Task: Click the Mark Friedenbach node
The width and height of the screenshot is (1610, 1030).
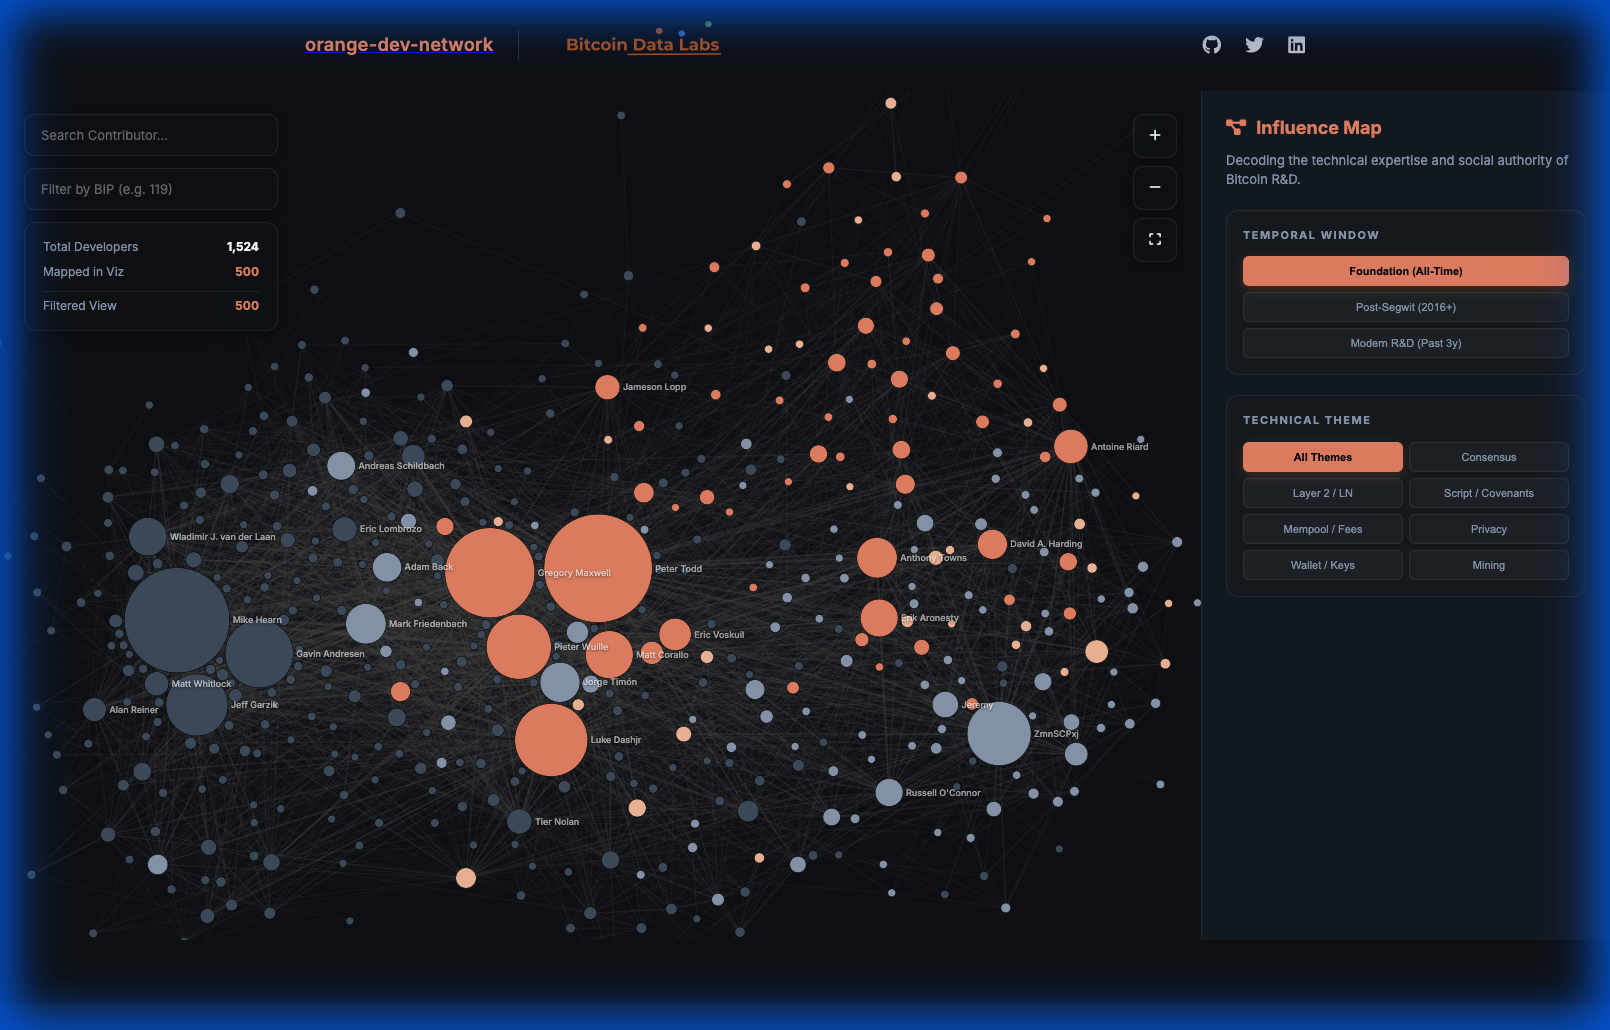Action: tap(366, 624)
